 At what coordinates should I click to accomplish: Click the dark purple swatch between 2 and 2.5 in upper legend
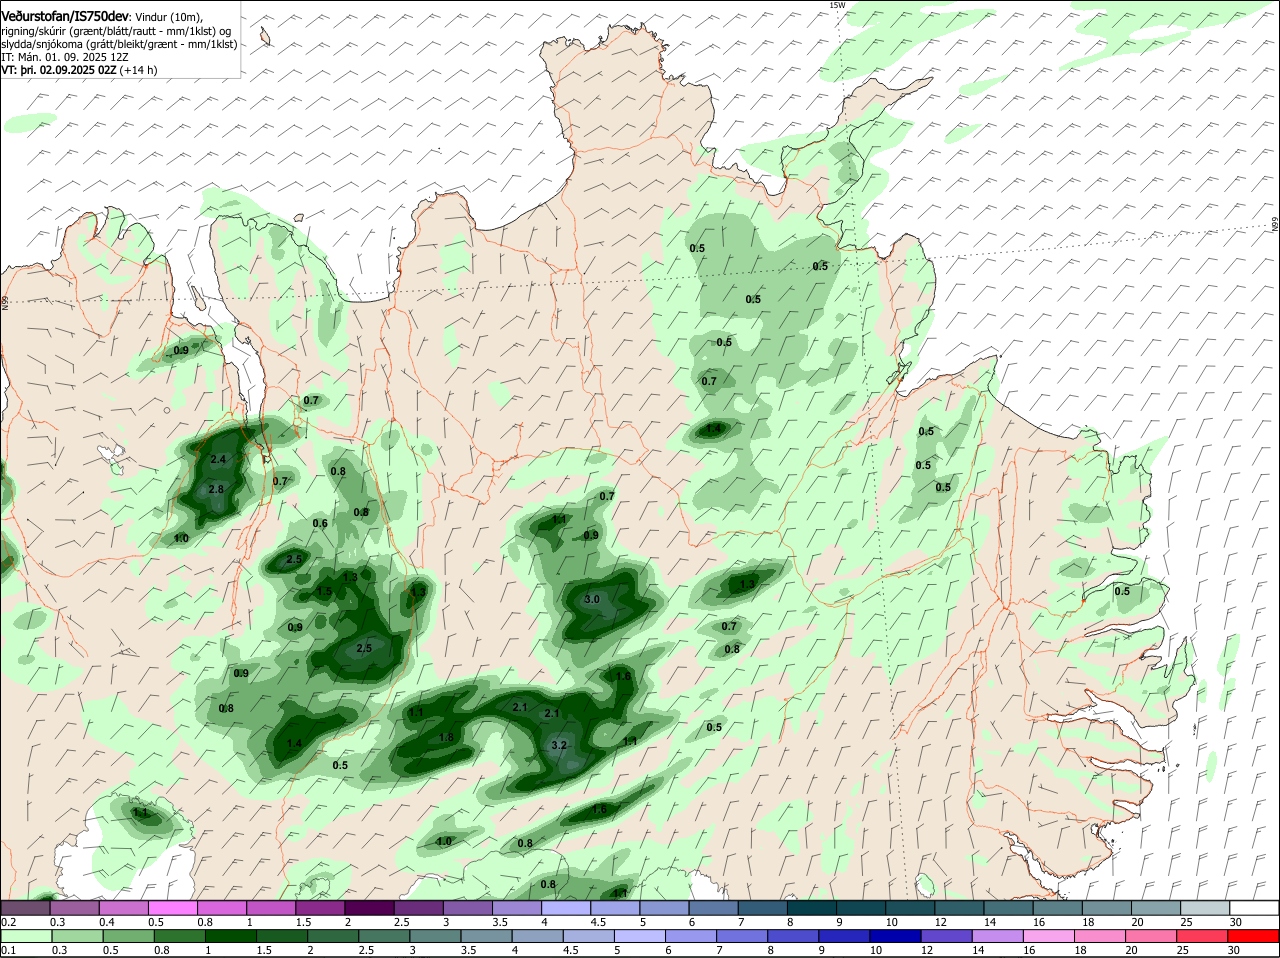(371, 908)
